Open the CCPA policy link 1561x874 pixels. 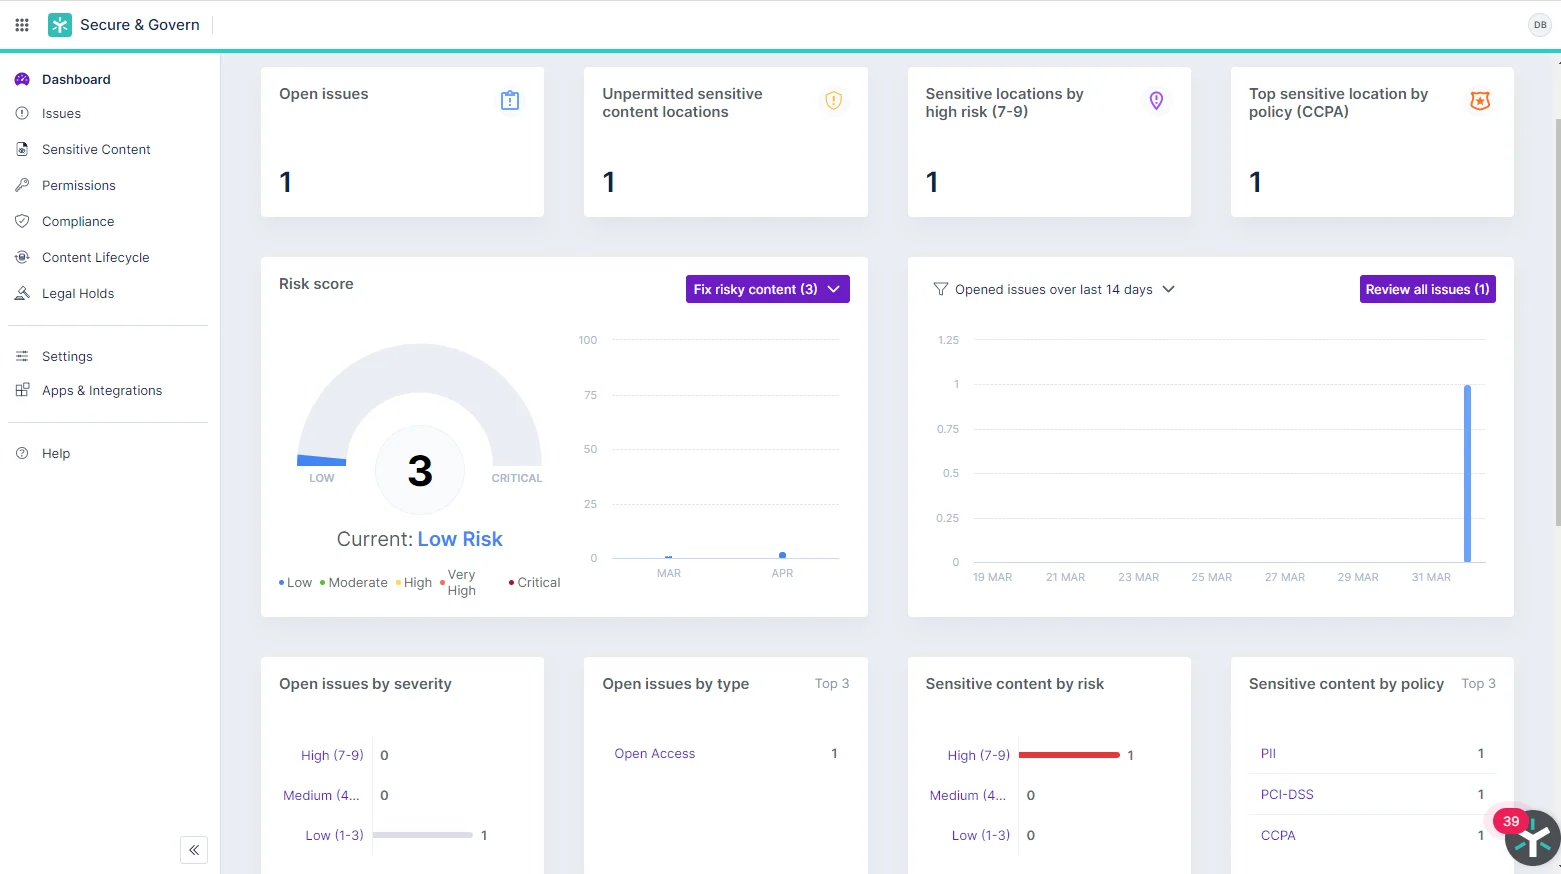point(1278,836)
